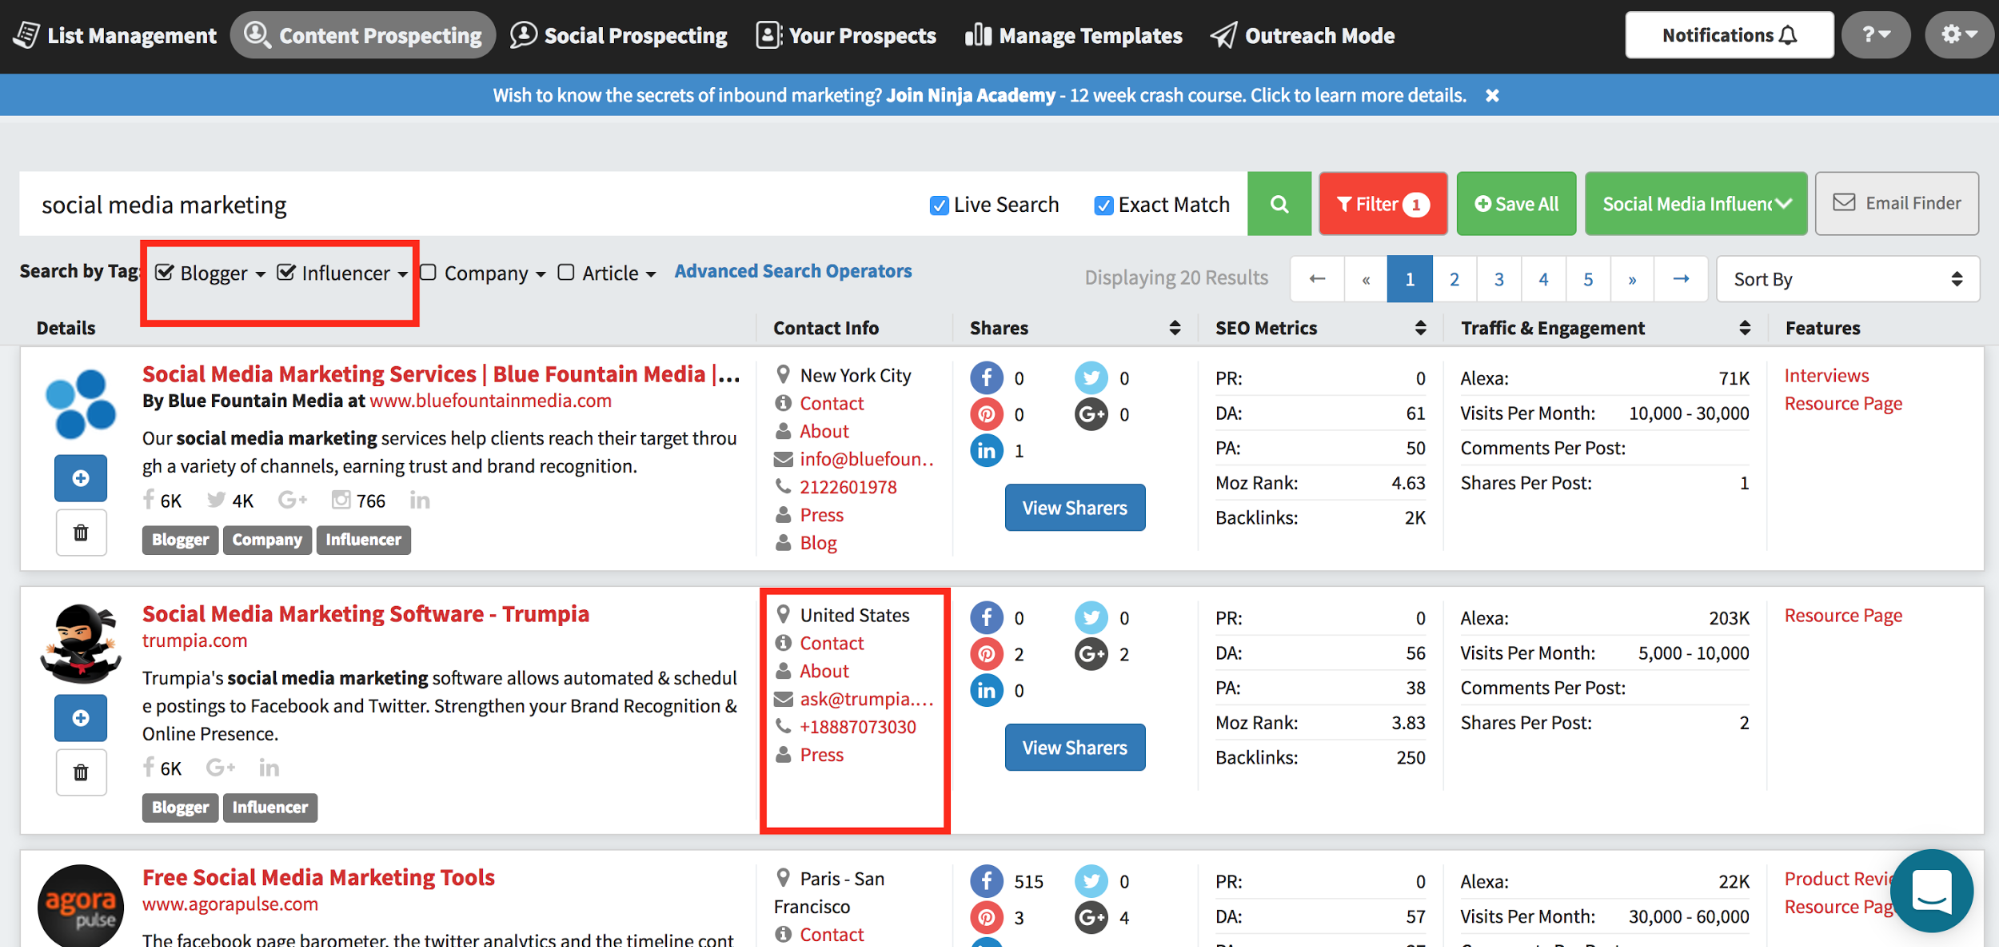Image resolution: width=1999 pixels, height=947 pixels.
Task: Open Free Social Media Marketing Tools title
Action: [x=318, y=877]
